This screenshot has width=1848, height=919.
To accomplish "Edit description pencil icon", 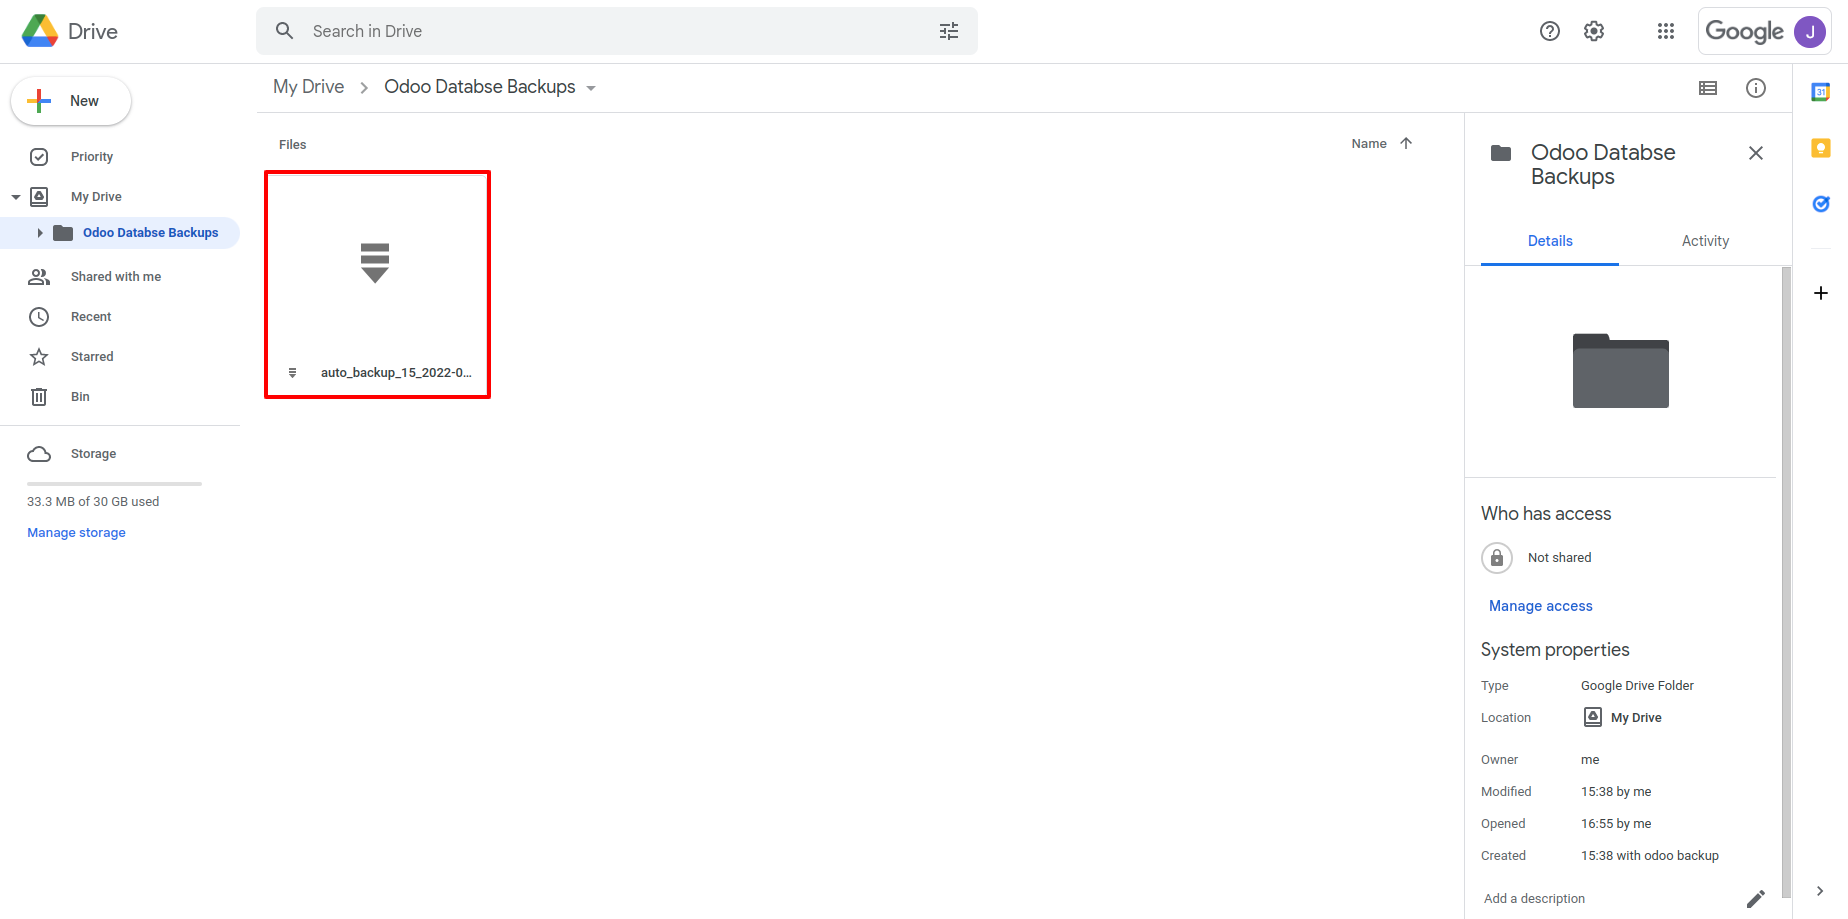I will tap(1756, 899).
